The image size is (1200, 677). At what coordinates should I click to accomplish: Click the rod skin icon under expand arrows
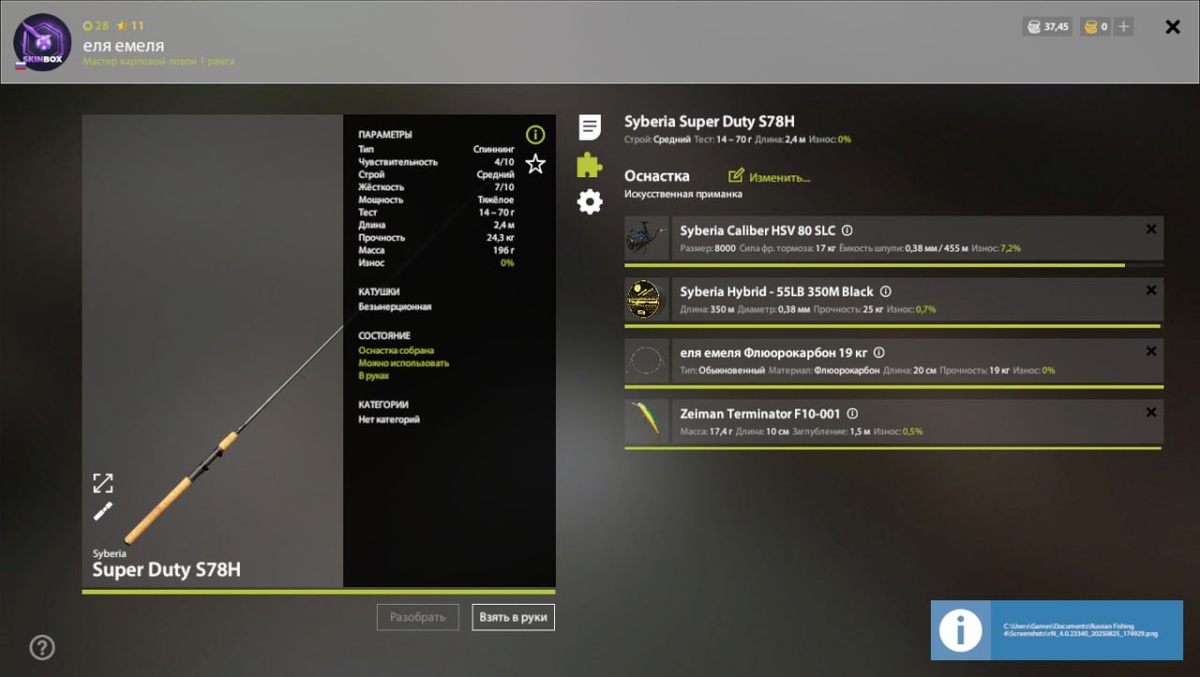tap(103, 511)
